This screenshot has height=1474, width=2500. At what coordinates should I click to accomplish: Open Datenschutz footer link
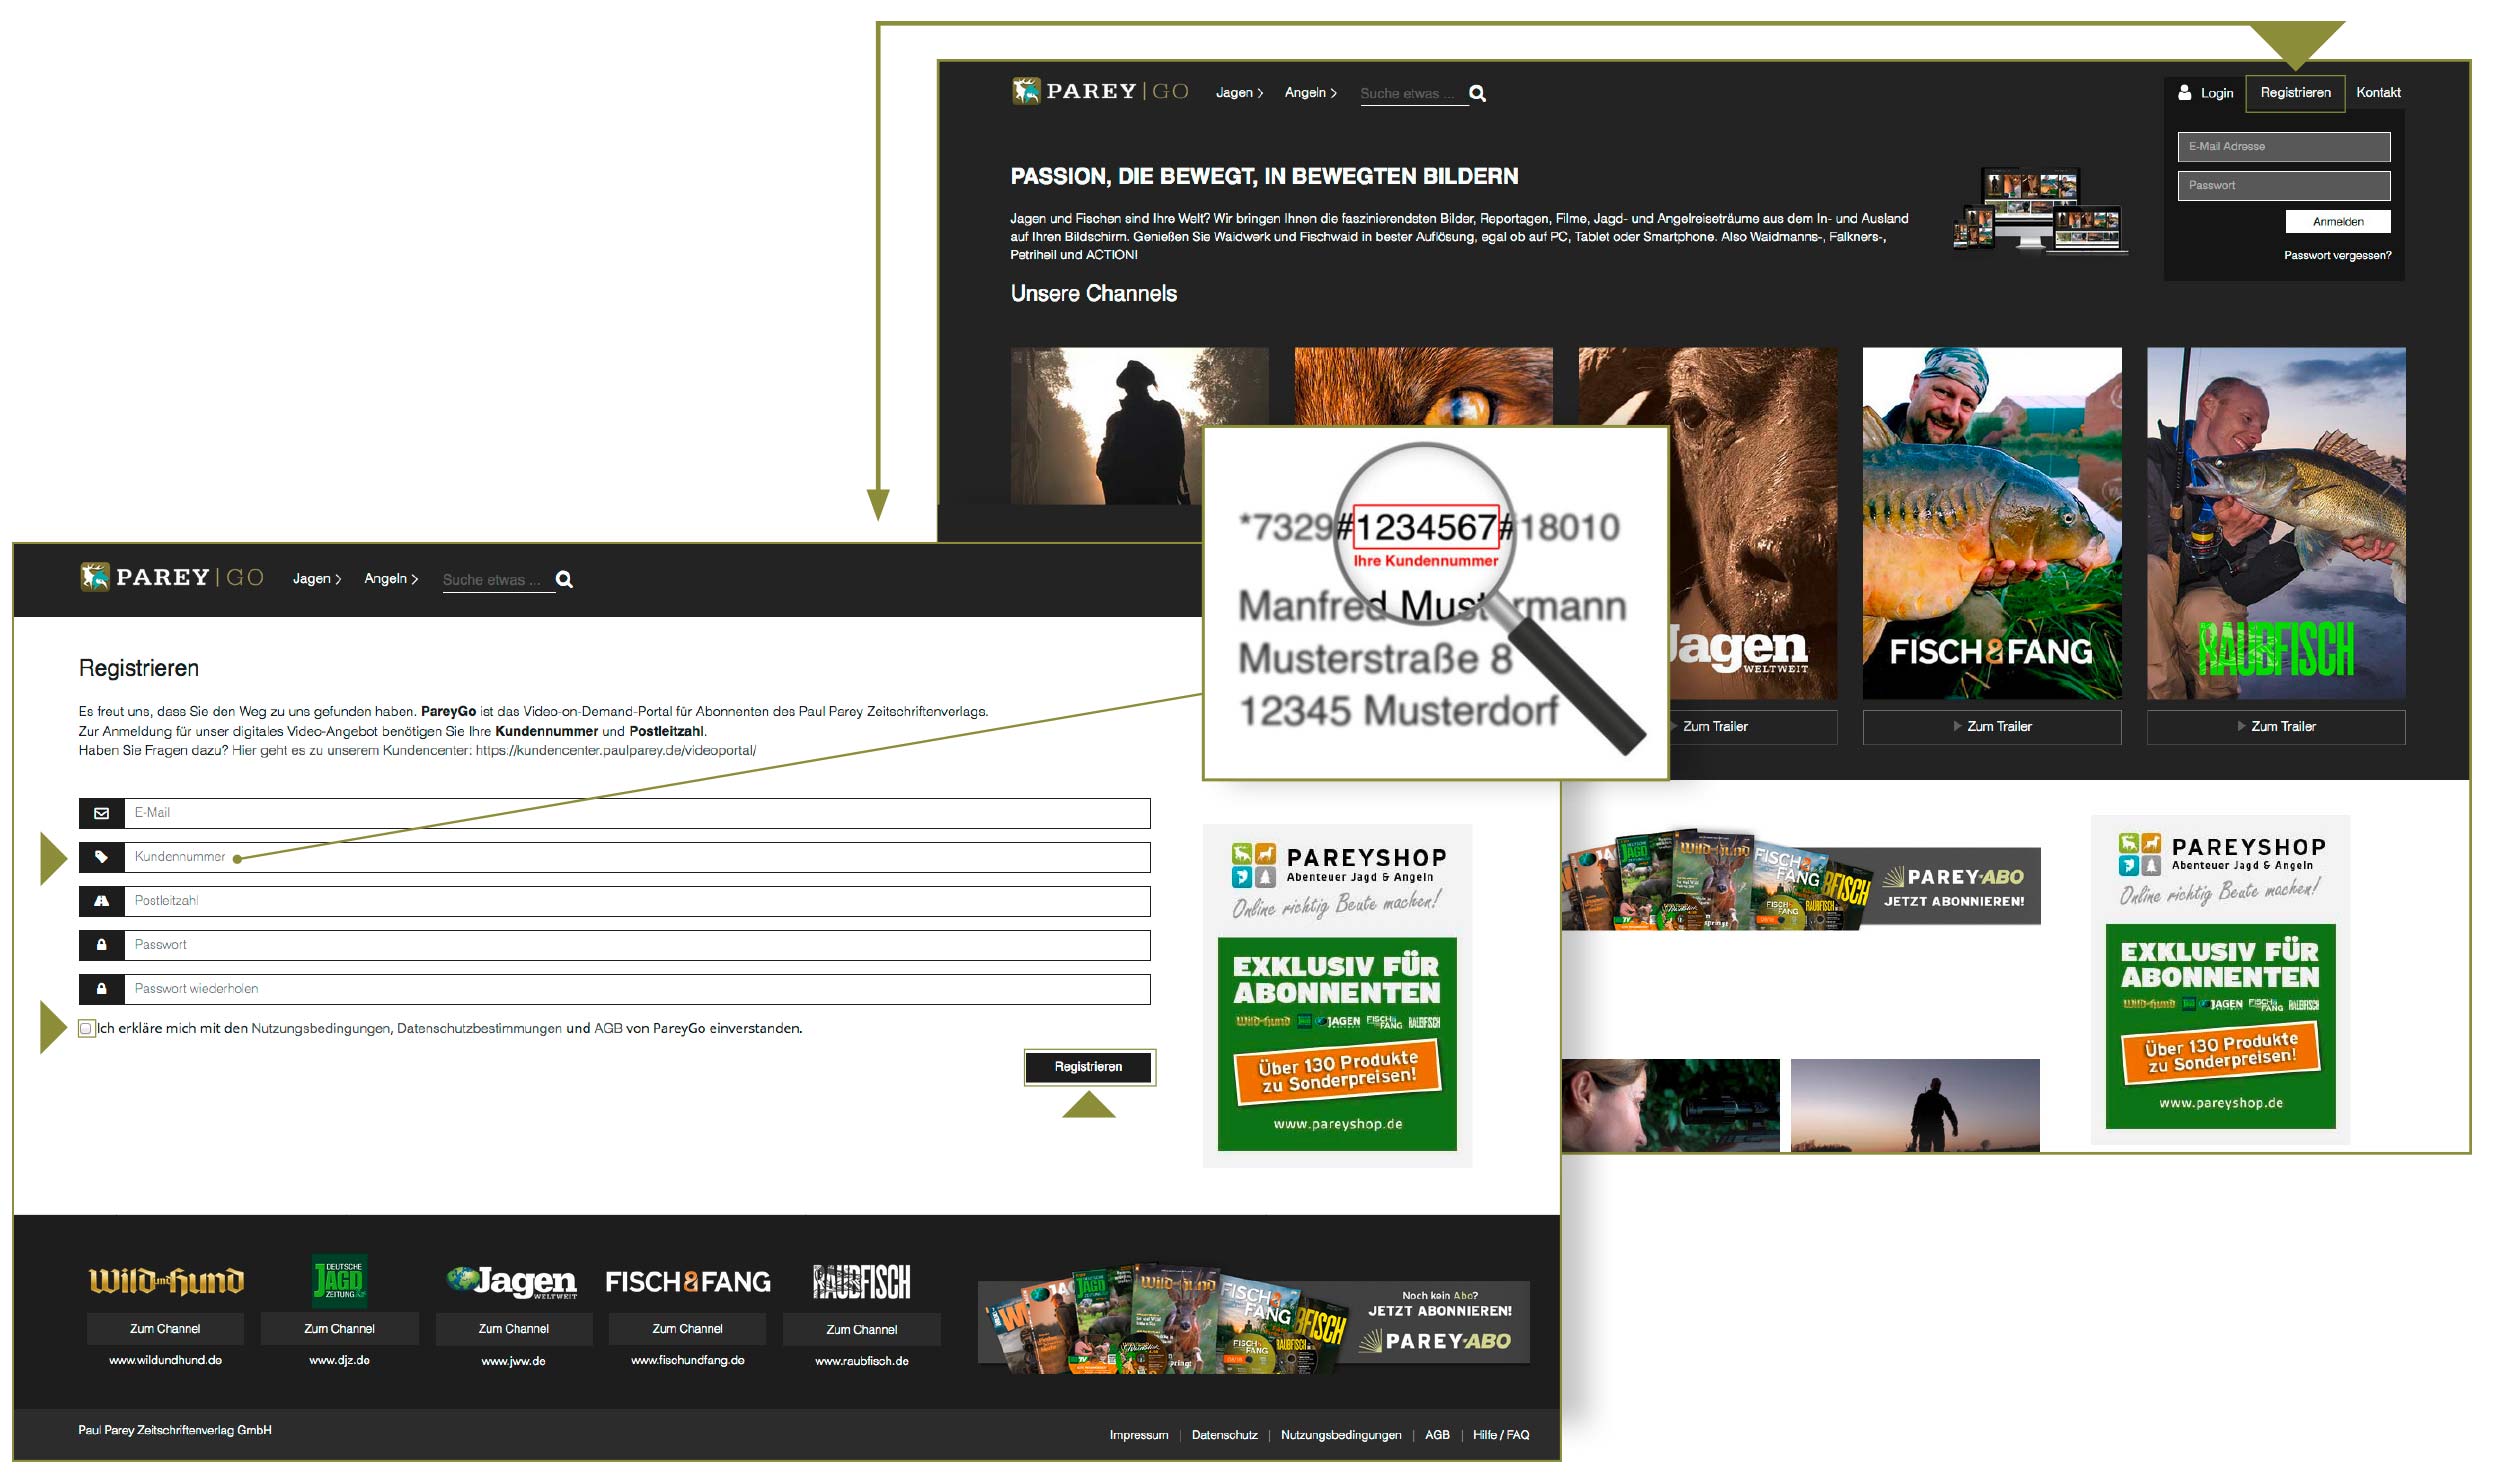pyautogui.click(x=1224, y=1435)
